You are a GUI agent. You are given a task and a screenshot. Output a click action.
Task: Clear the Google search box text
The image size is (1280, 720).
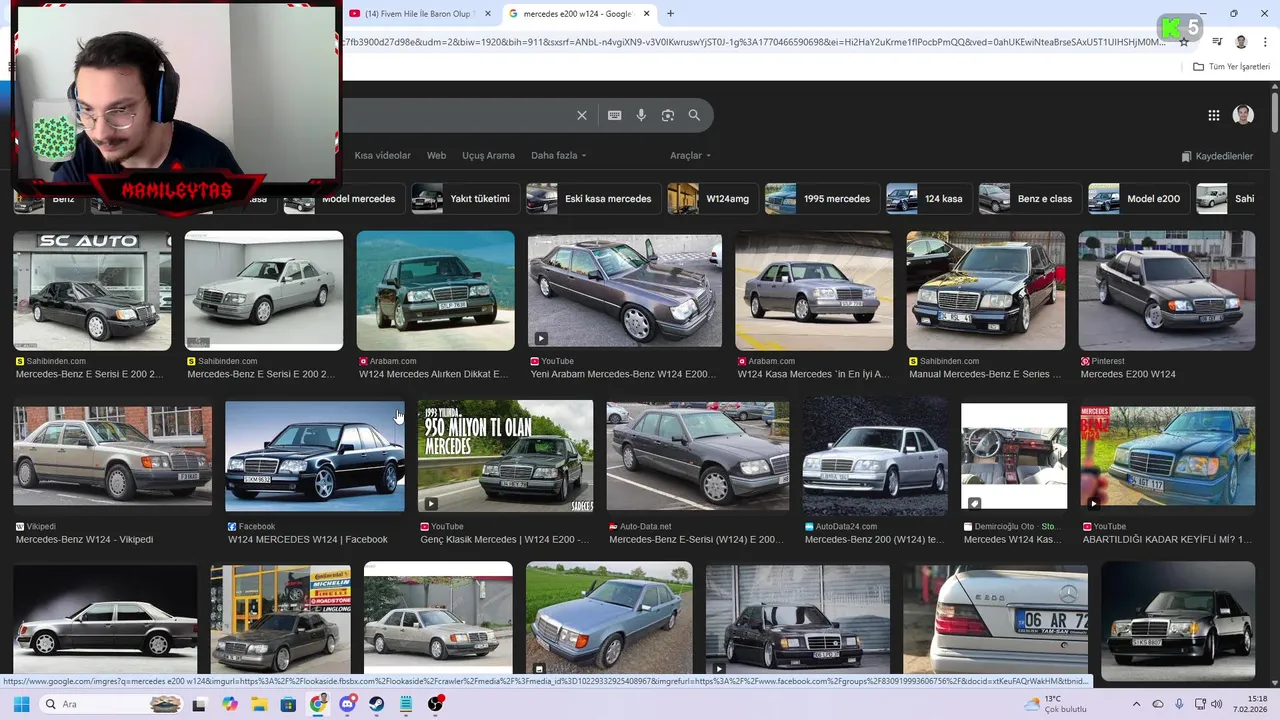581,115
